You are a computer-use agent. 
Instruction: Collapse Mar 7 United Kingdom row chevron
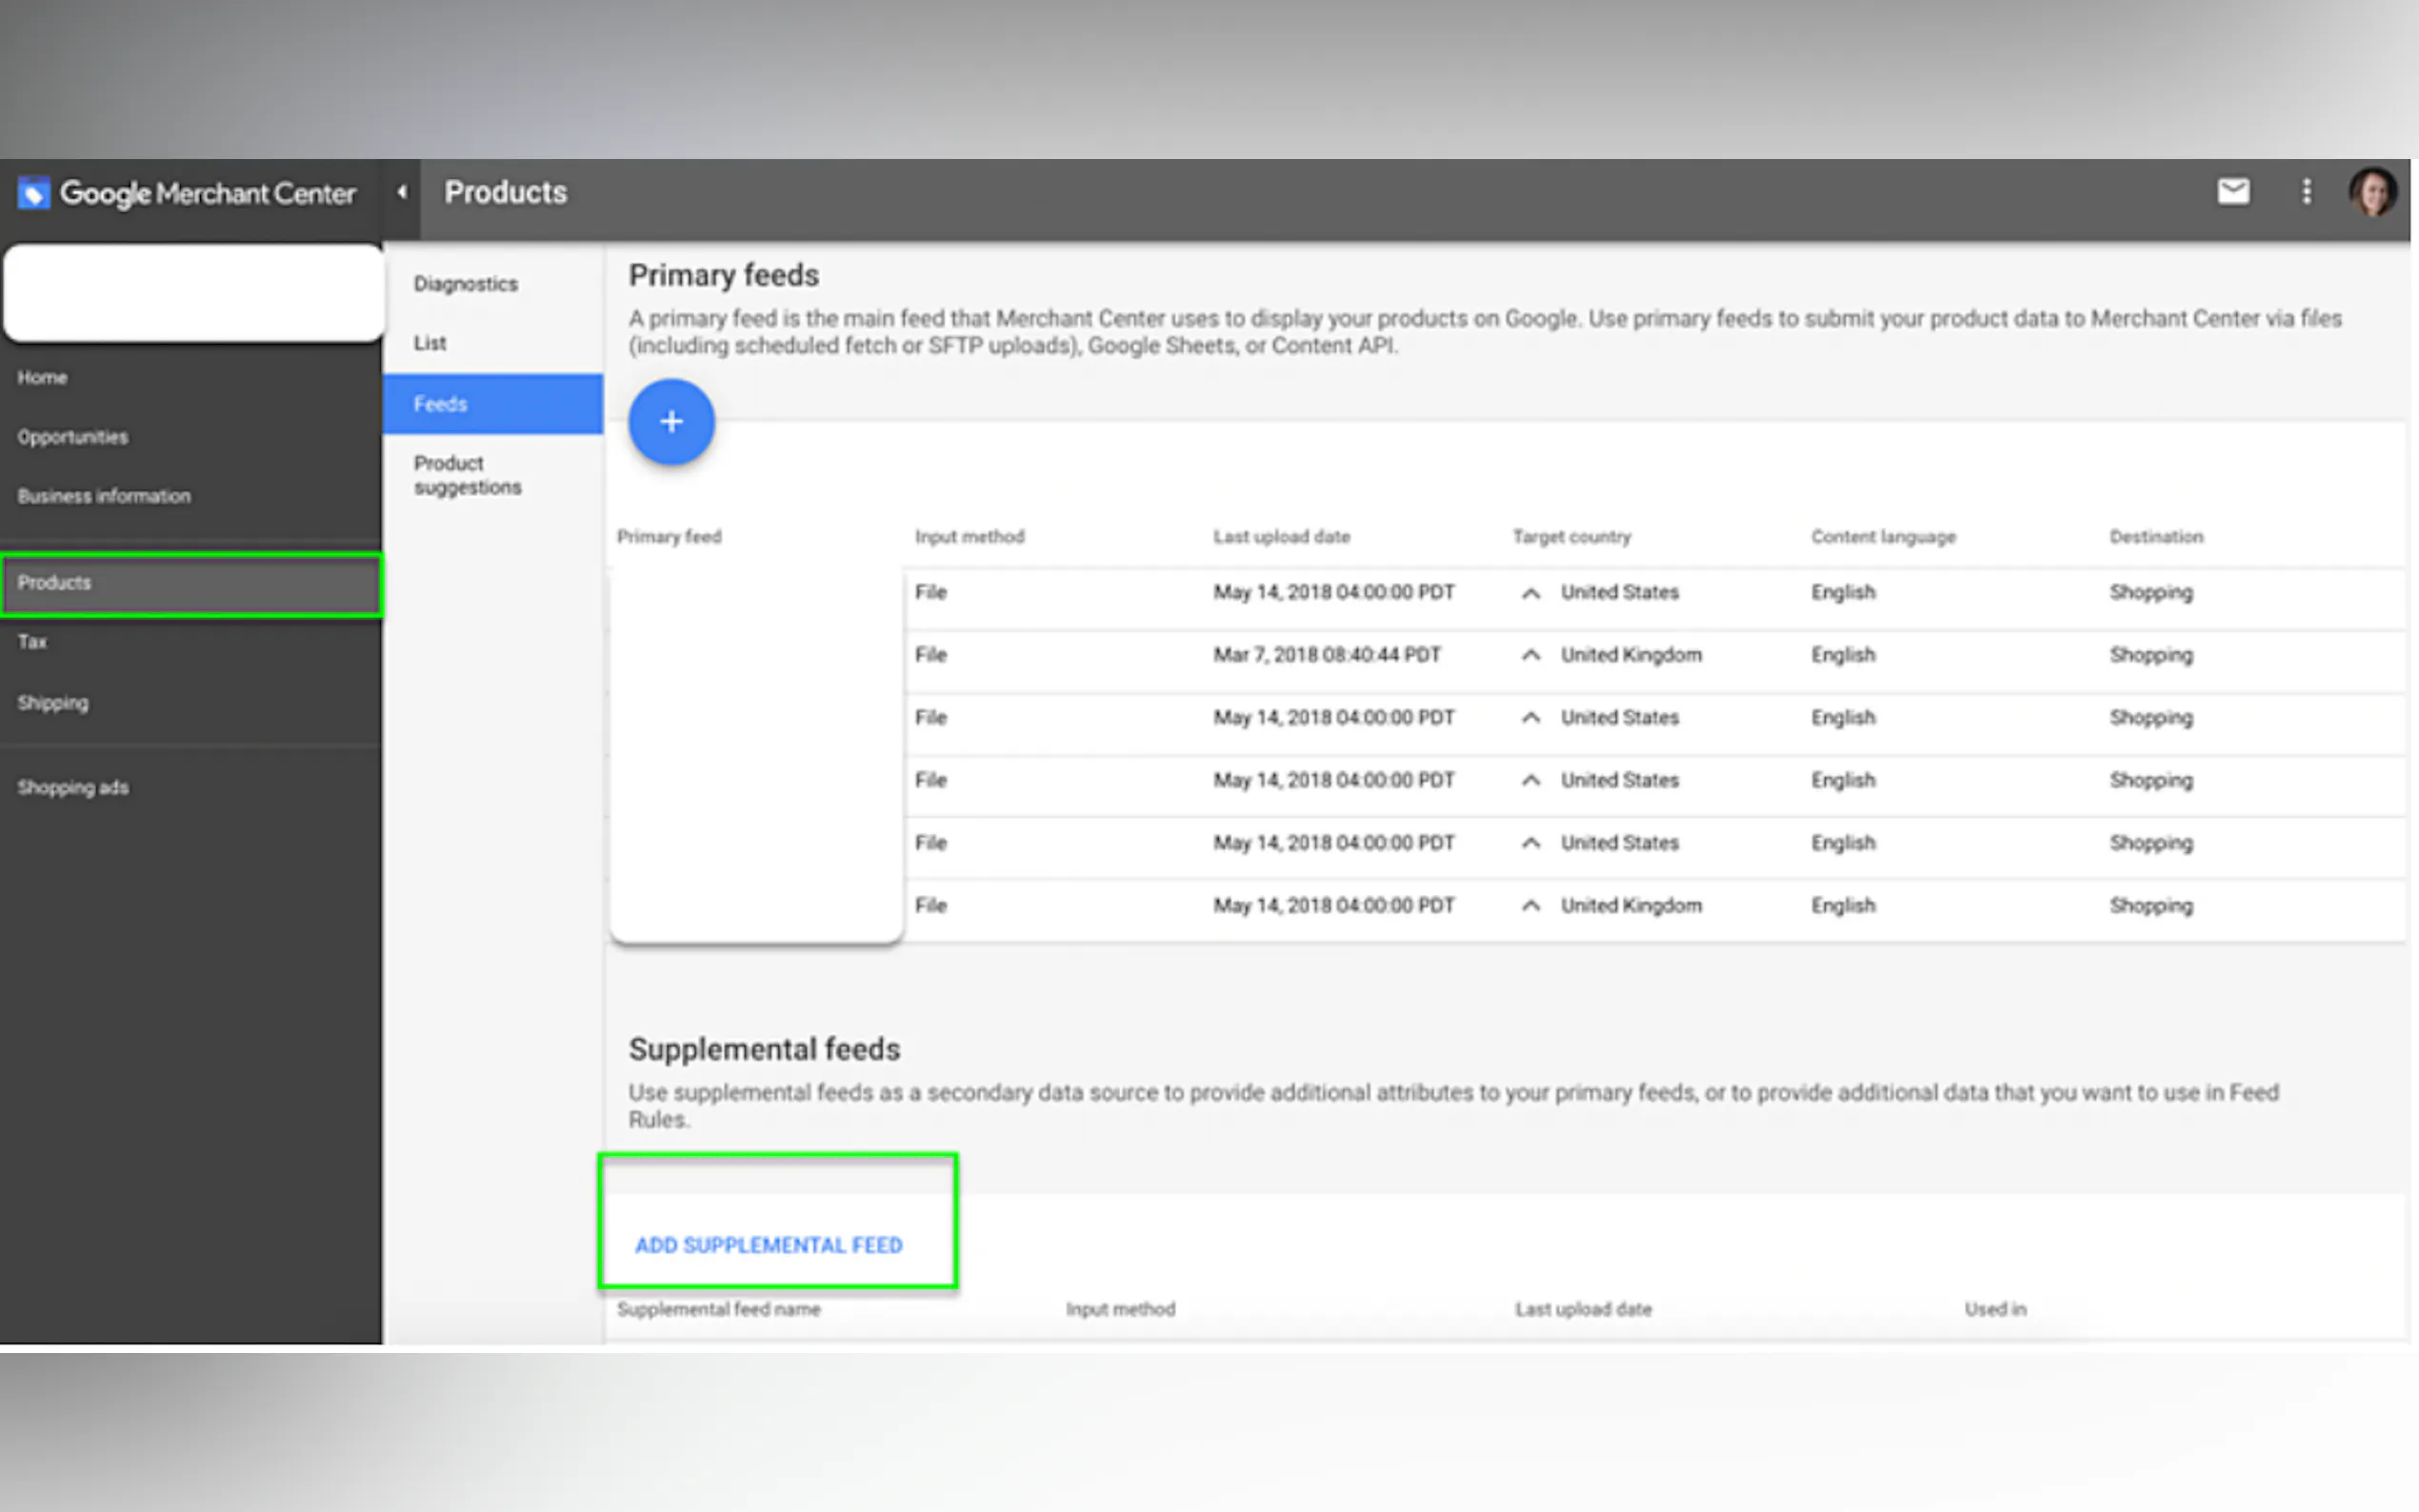coord(1530,655)
